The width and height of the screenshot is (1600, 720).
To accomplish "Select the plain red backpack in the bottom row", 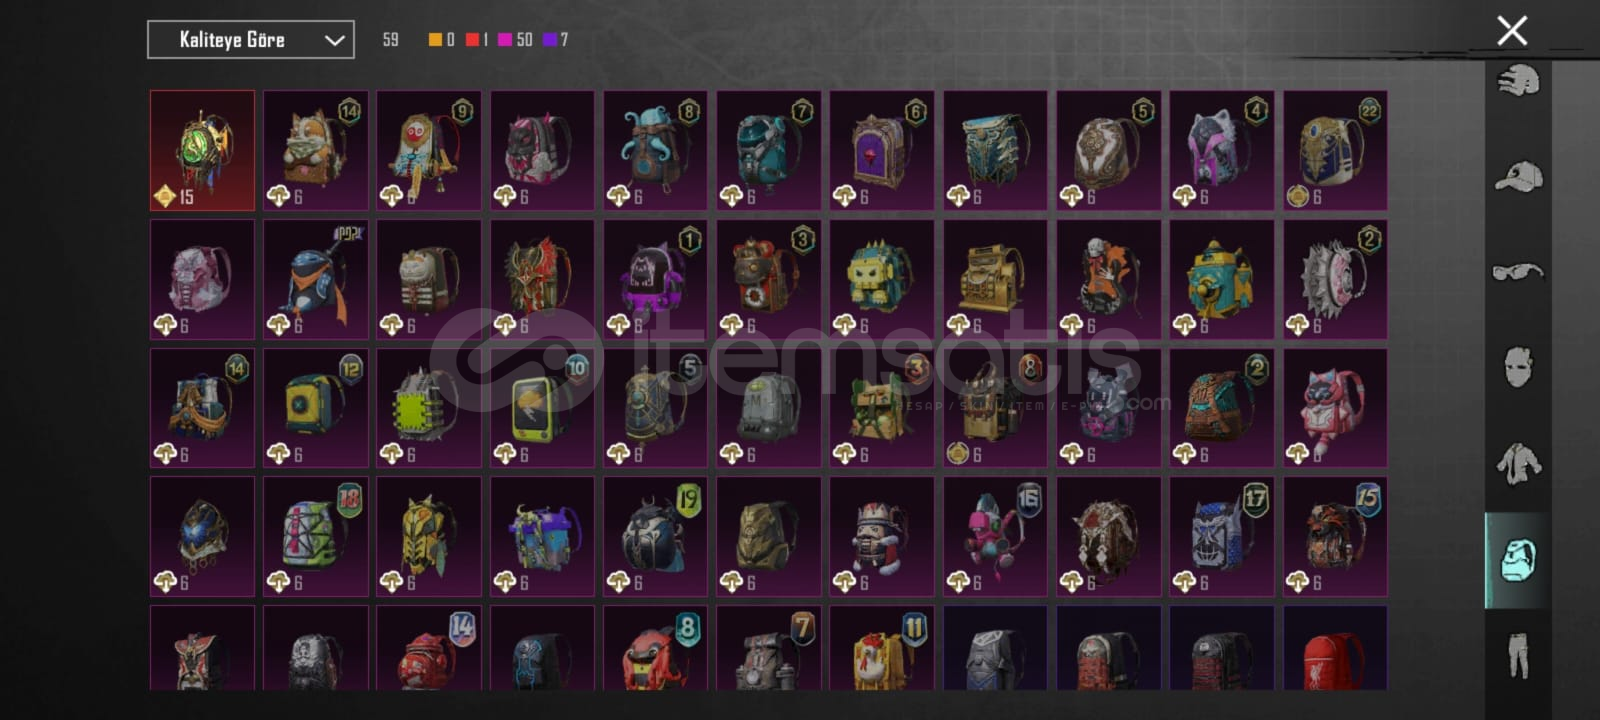I will [1335, 648].
